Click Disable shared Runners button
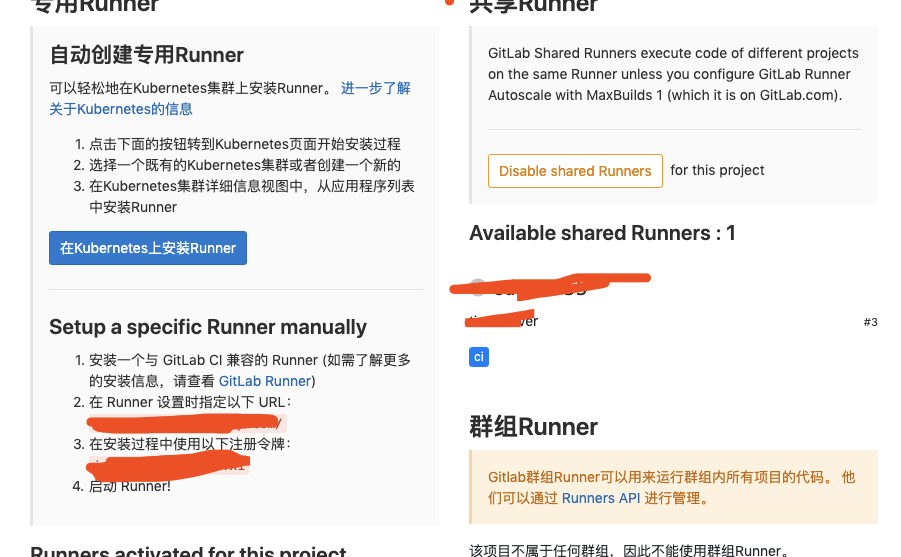901x557 pixels. tap(575, 171)
